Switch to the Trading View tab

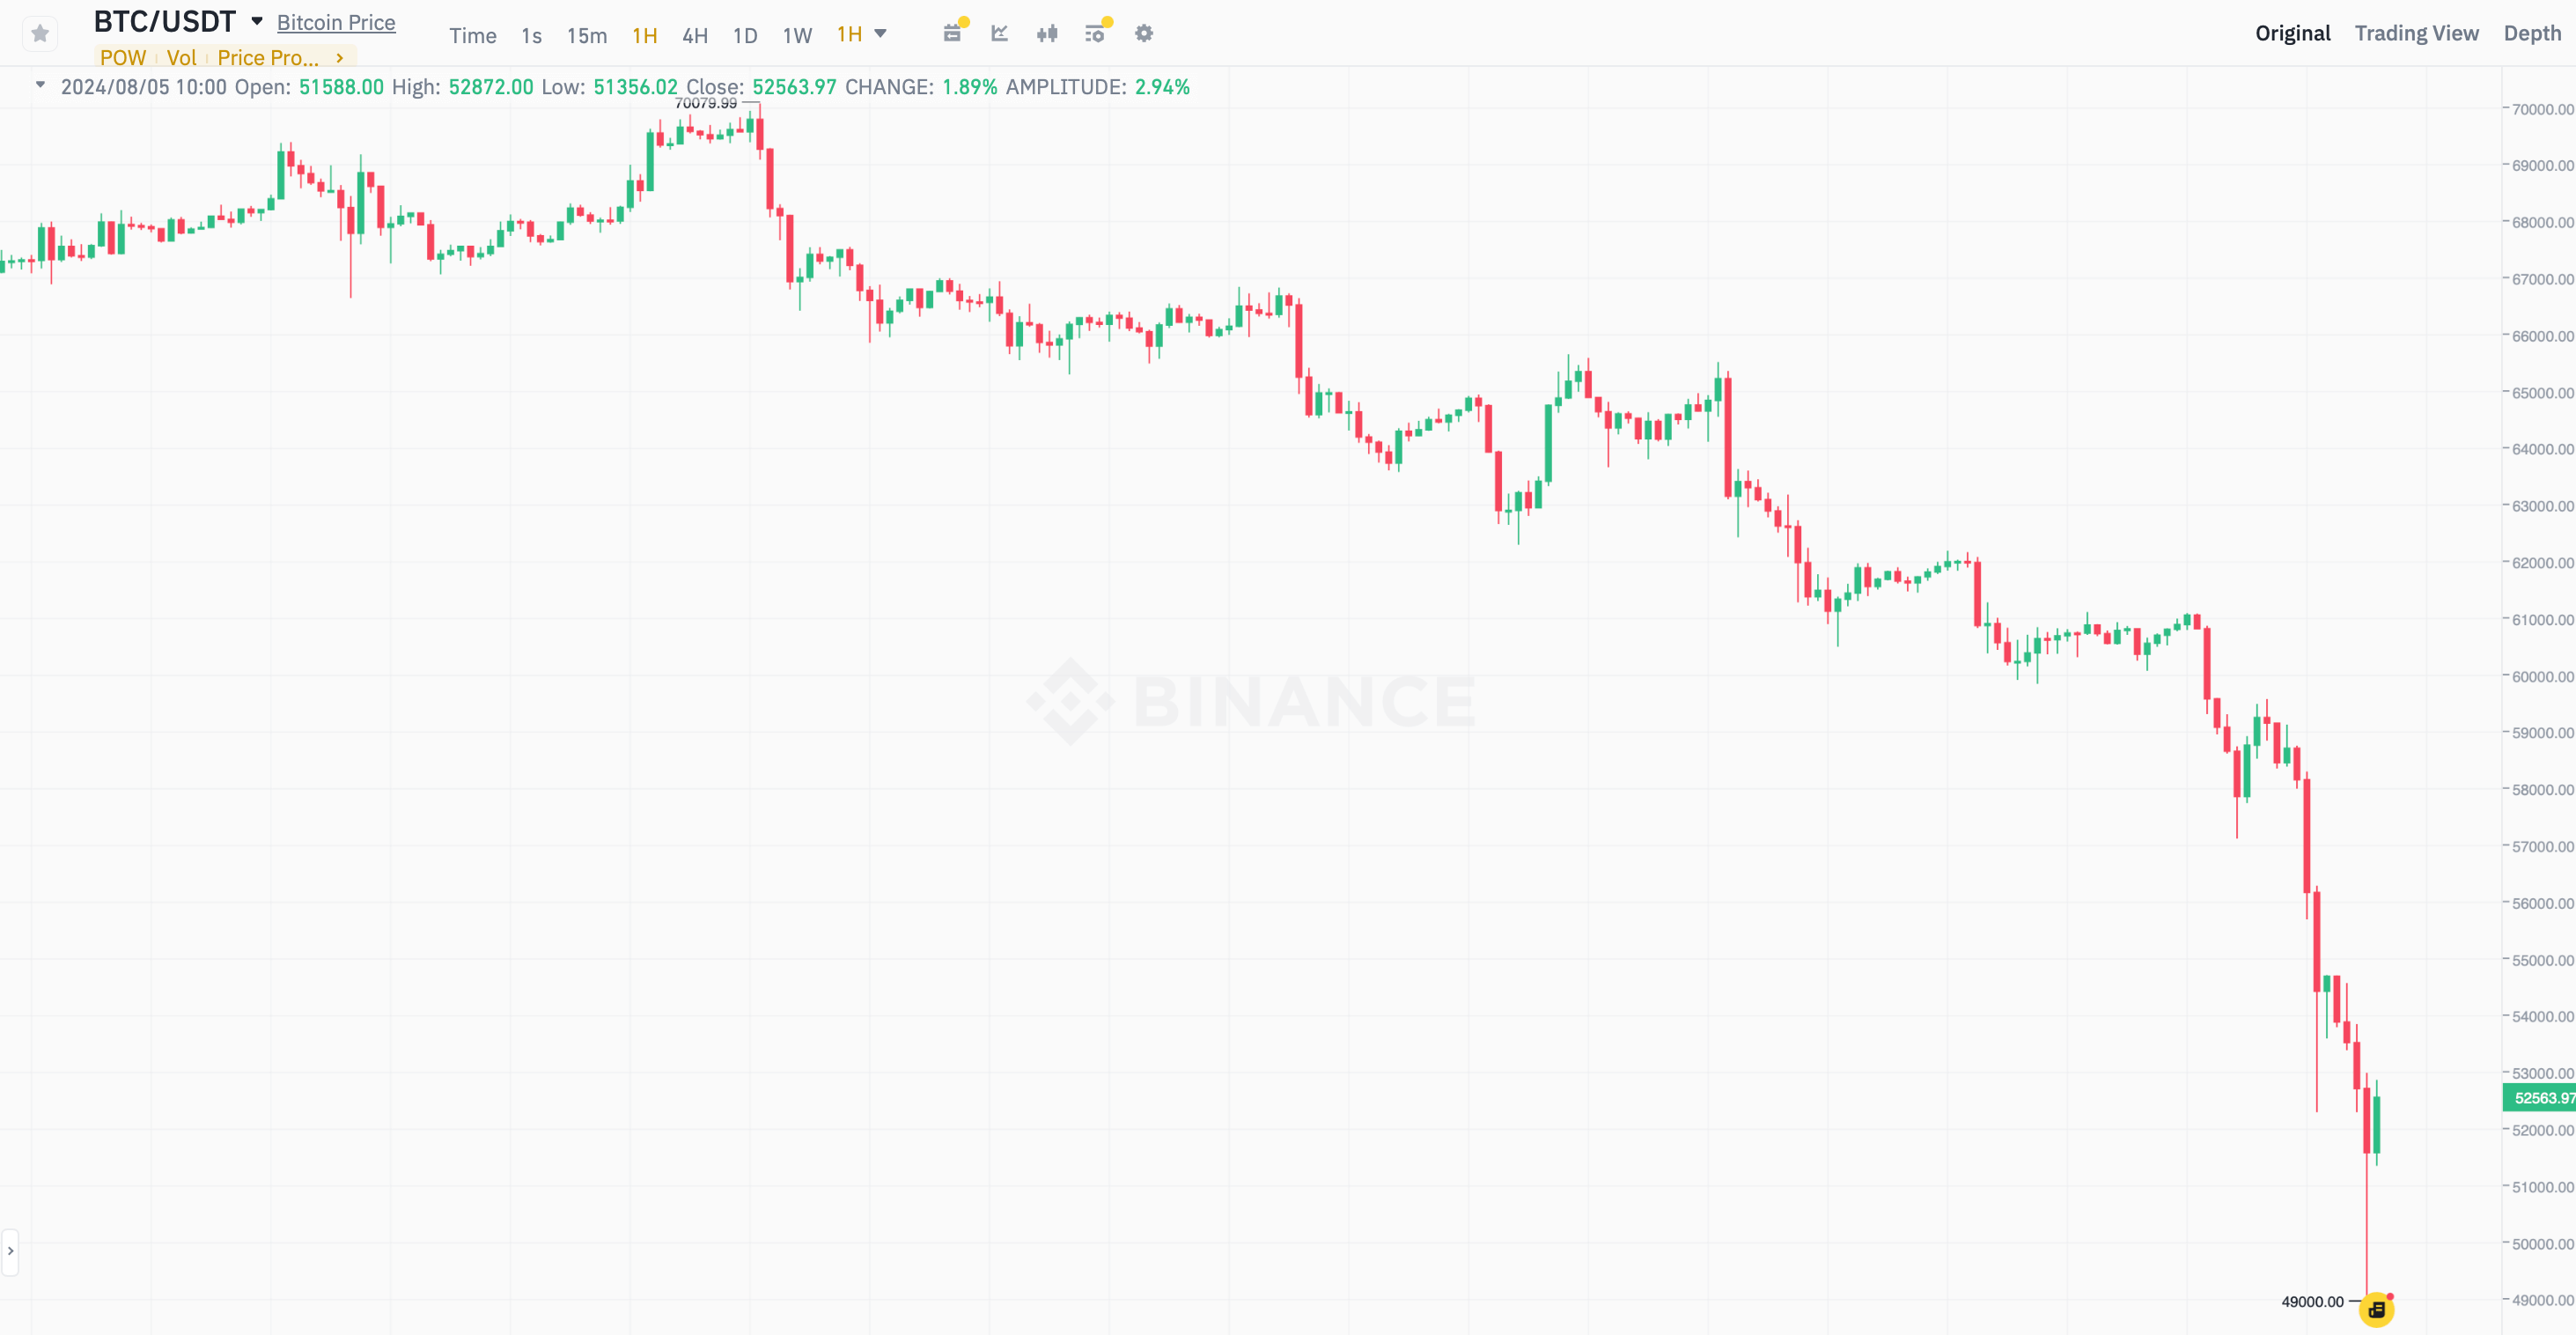point(2416,33)
